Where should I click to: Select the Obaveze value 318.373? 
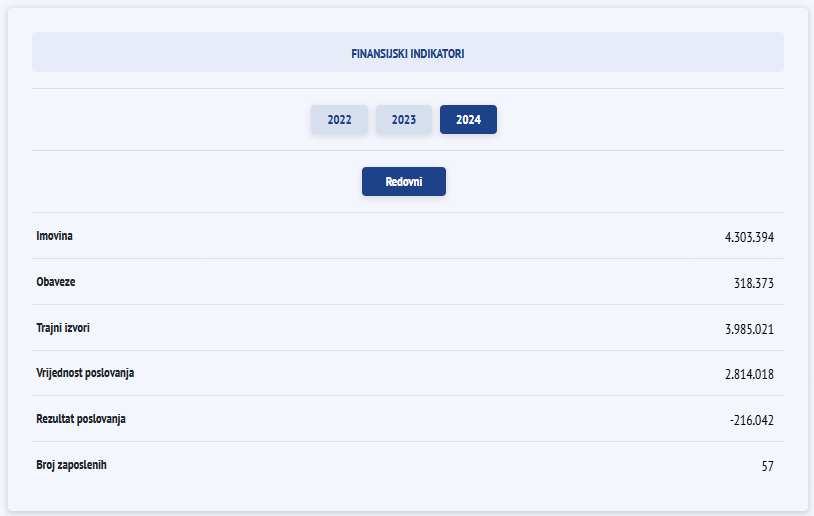[754, 283]
